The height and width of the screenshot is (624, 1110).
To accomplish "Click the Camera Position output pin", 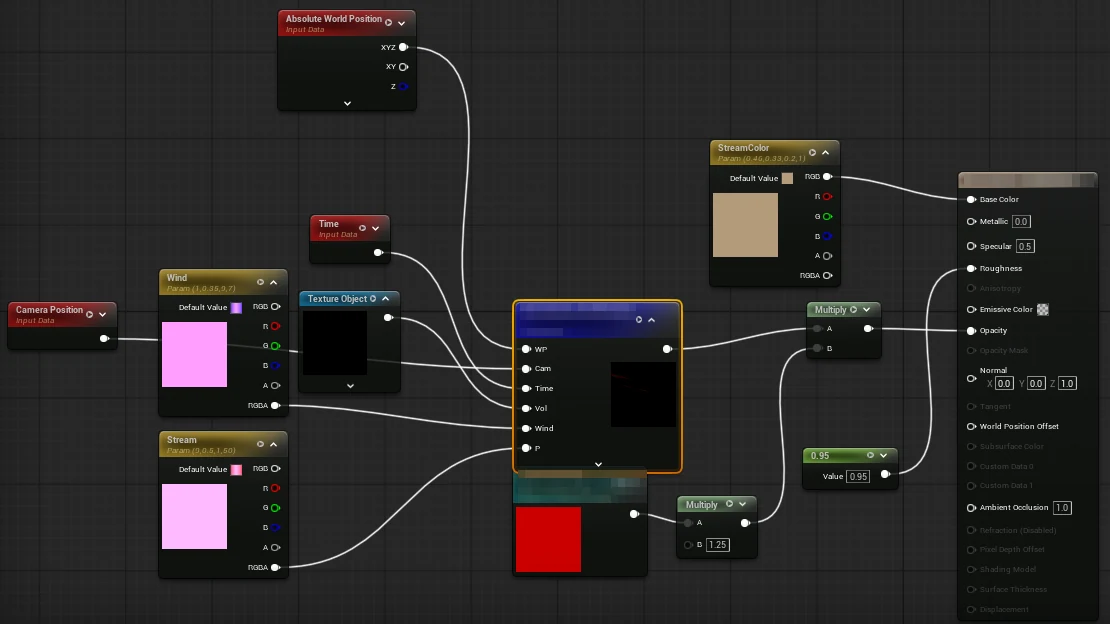I will [105, 339].
